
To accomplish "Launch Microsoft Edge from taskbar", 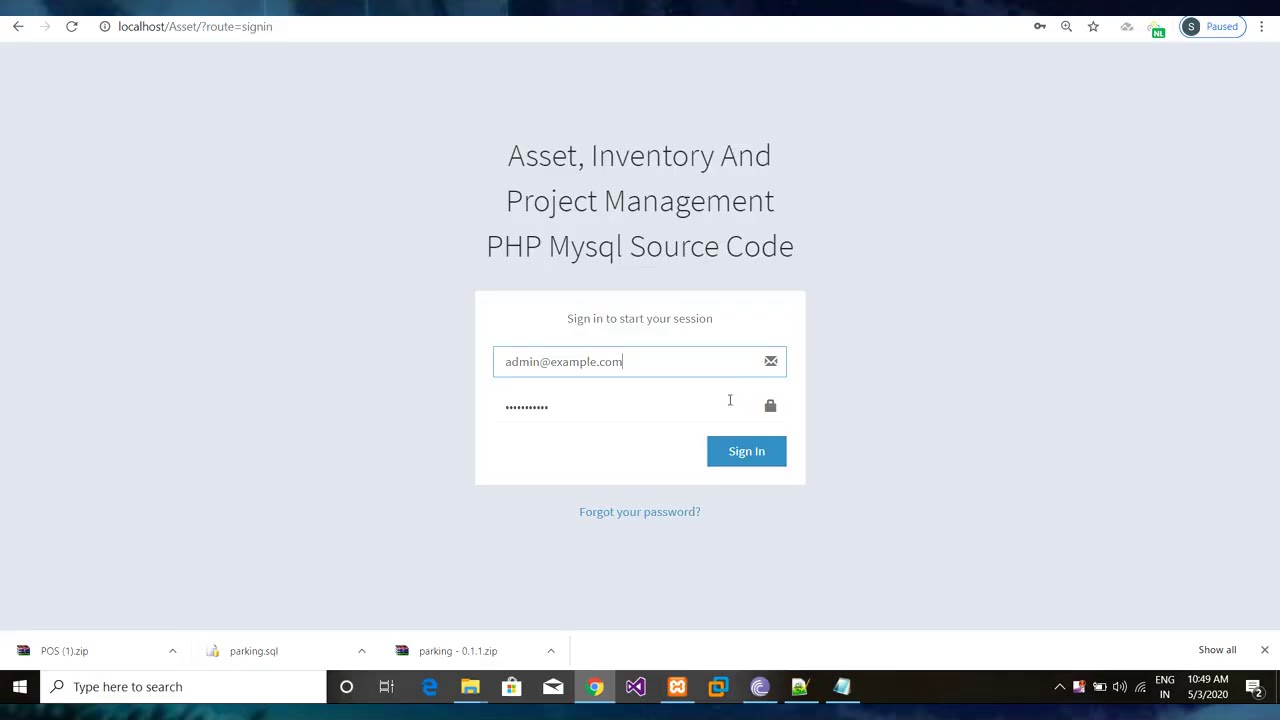I will [x=429, y=687].
